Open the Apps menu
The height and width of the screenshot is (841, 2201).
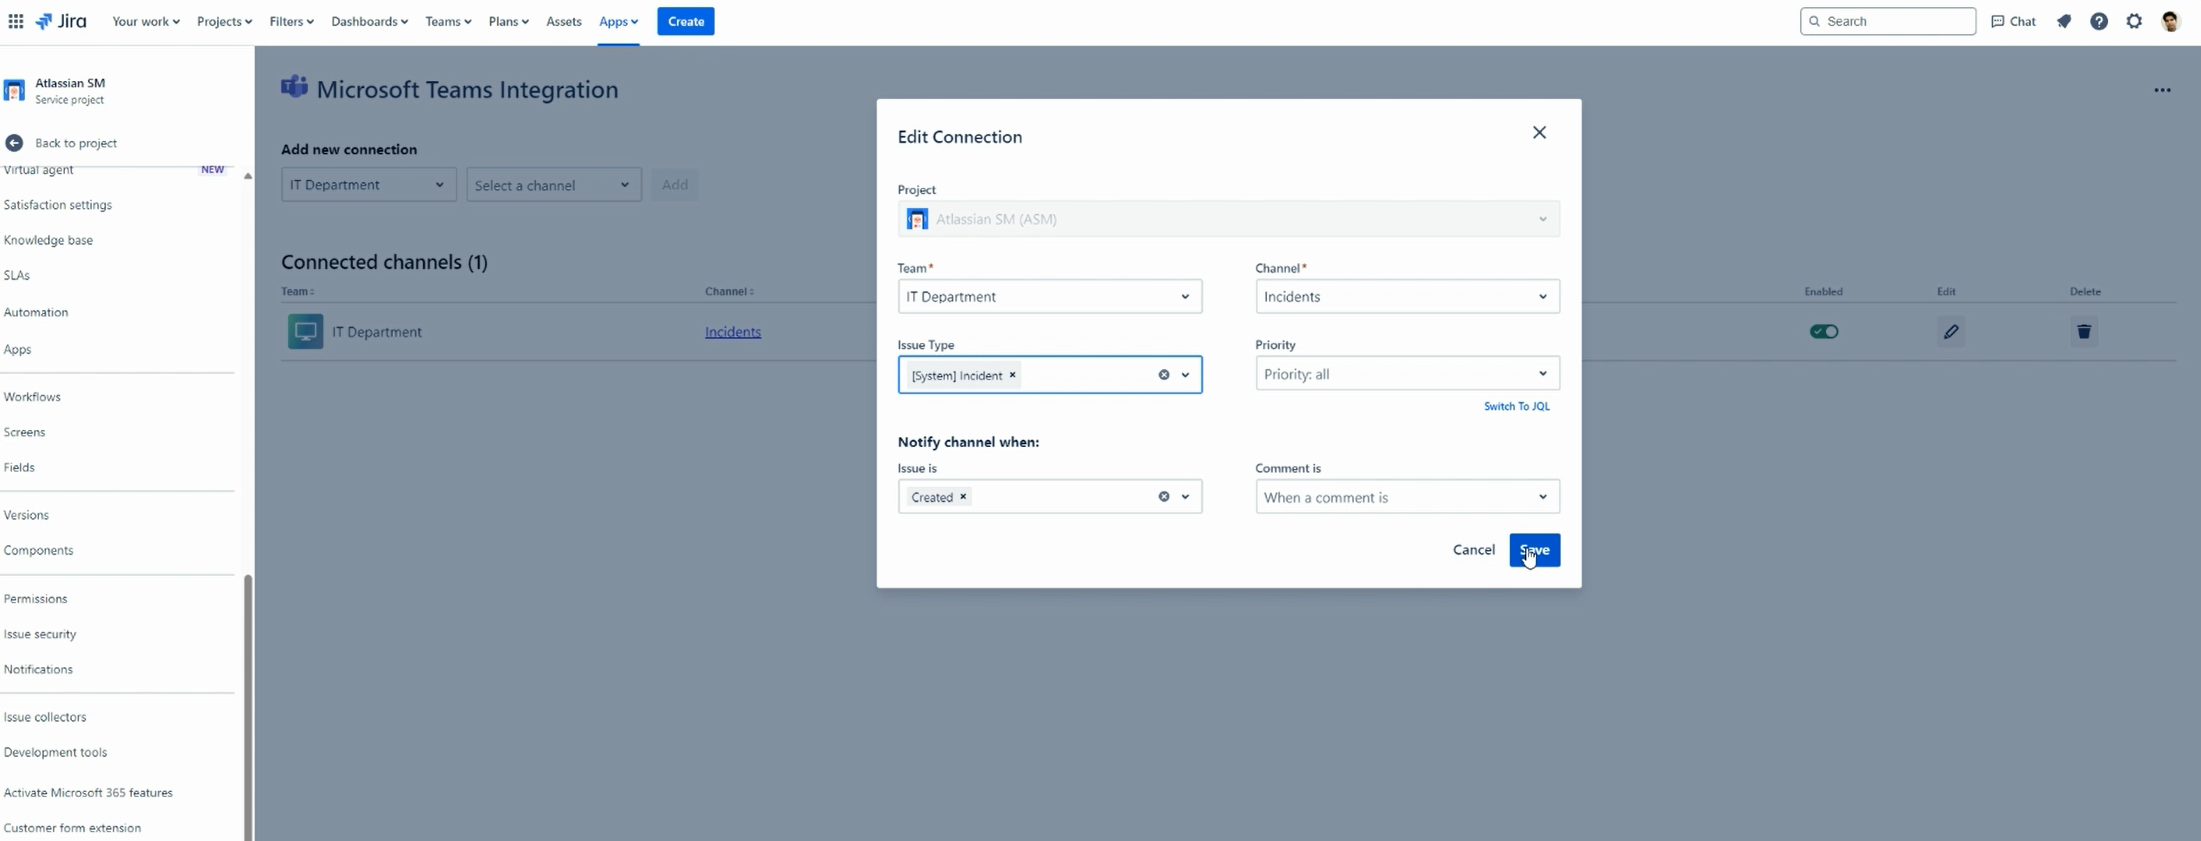[x=618, y=21]
